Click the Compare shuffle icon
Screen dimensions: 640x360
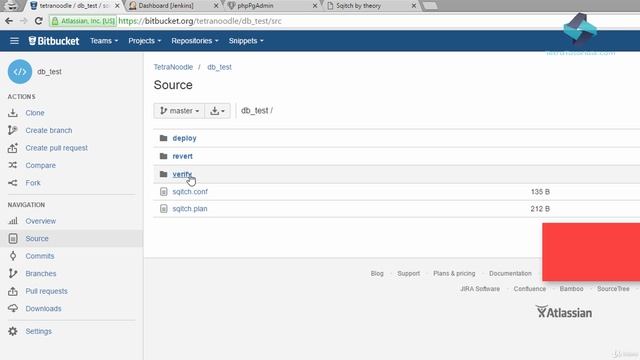[x=13, y=165]
